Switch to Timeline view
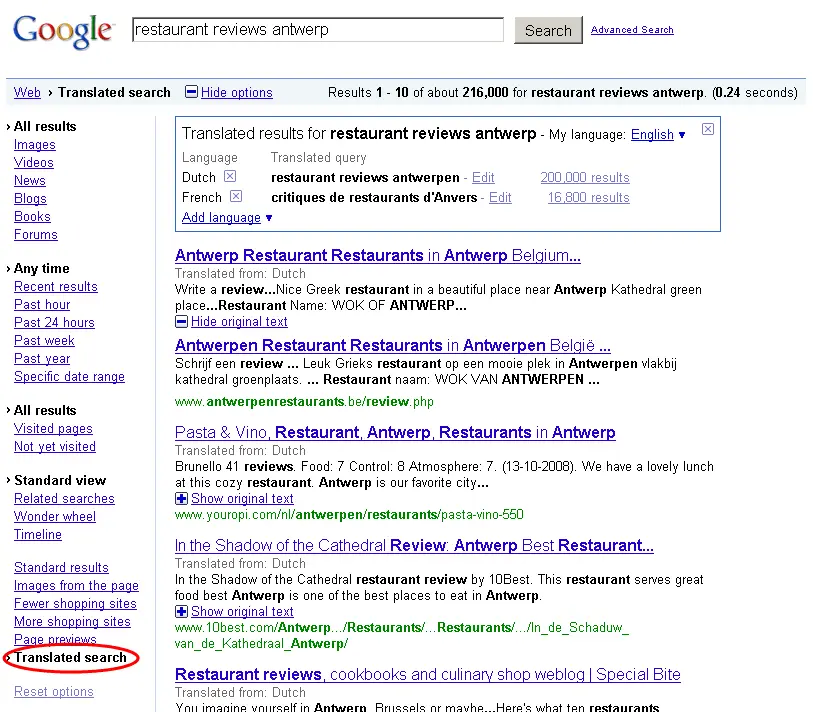 (38, 534)
